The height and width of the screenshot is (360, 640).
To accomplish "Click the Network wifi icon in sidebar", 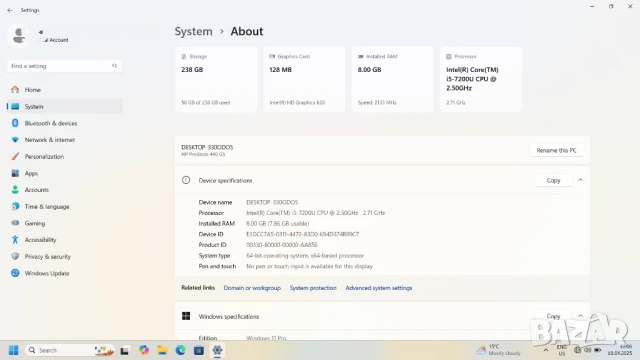I will [x=15, y=140].
